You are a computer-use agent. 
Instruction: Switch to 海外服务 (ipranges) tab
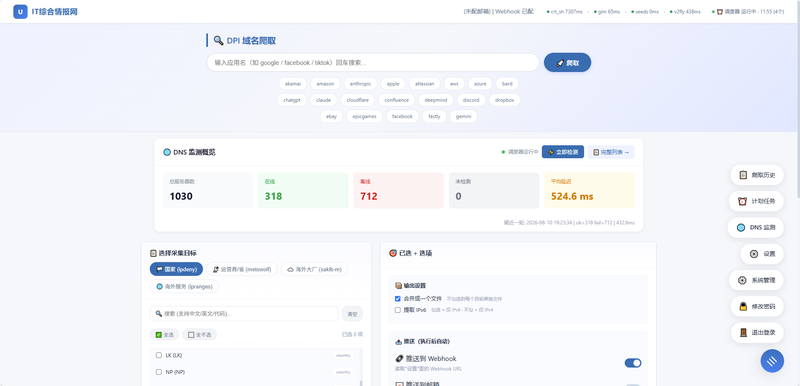click(184, 286)
